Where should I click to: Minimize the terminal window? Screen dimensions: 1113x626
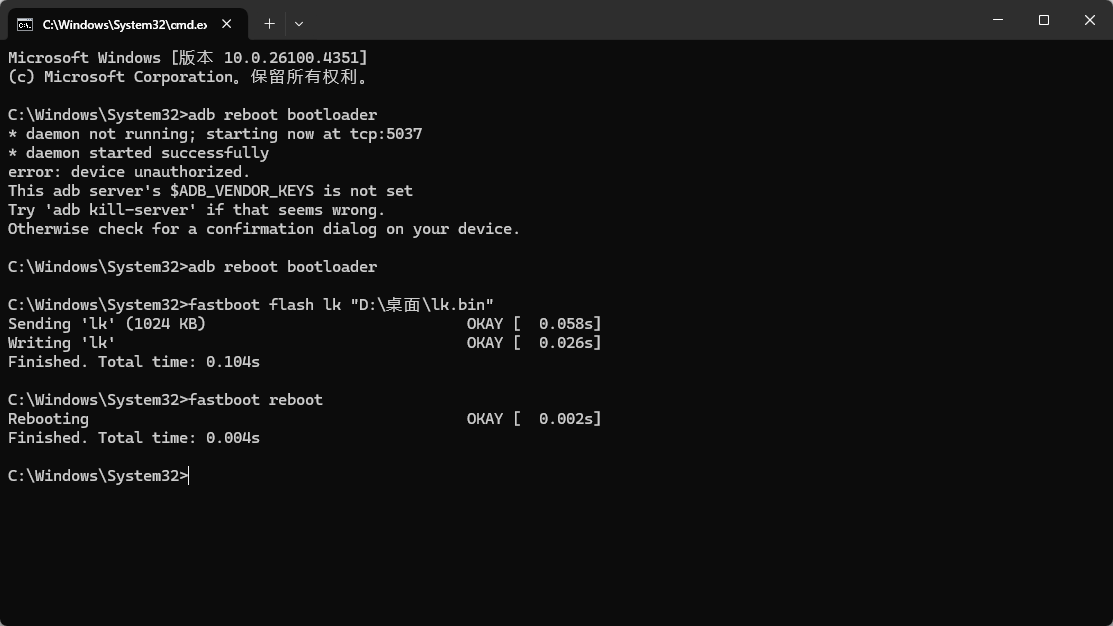pos(998,20)
